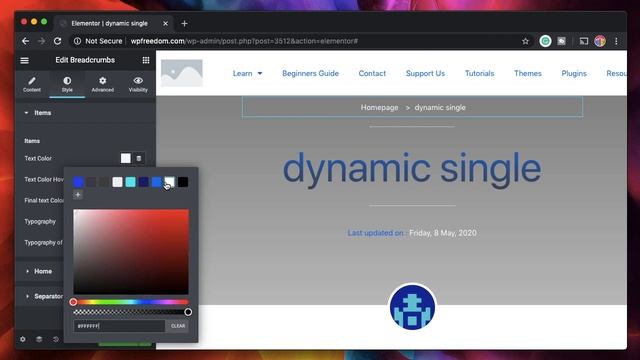Open a new browser tab

point(184,24)
